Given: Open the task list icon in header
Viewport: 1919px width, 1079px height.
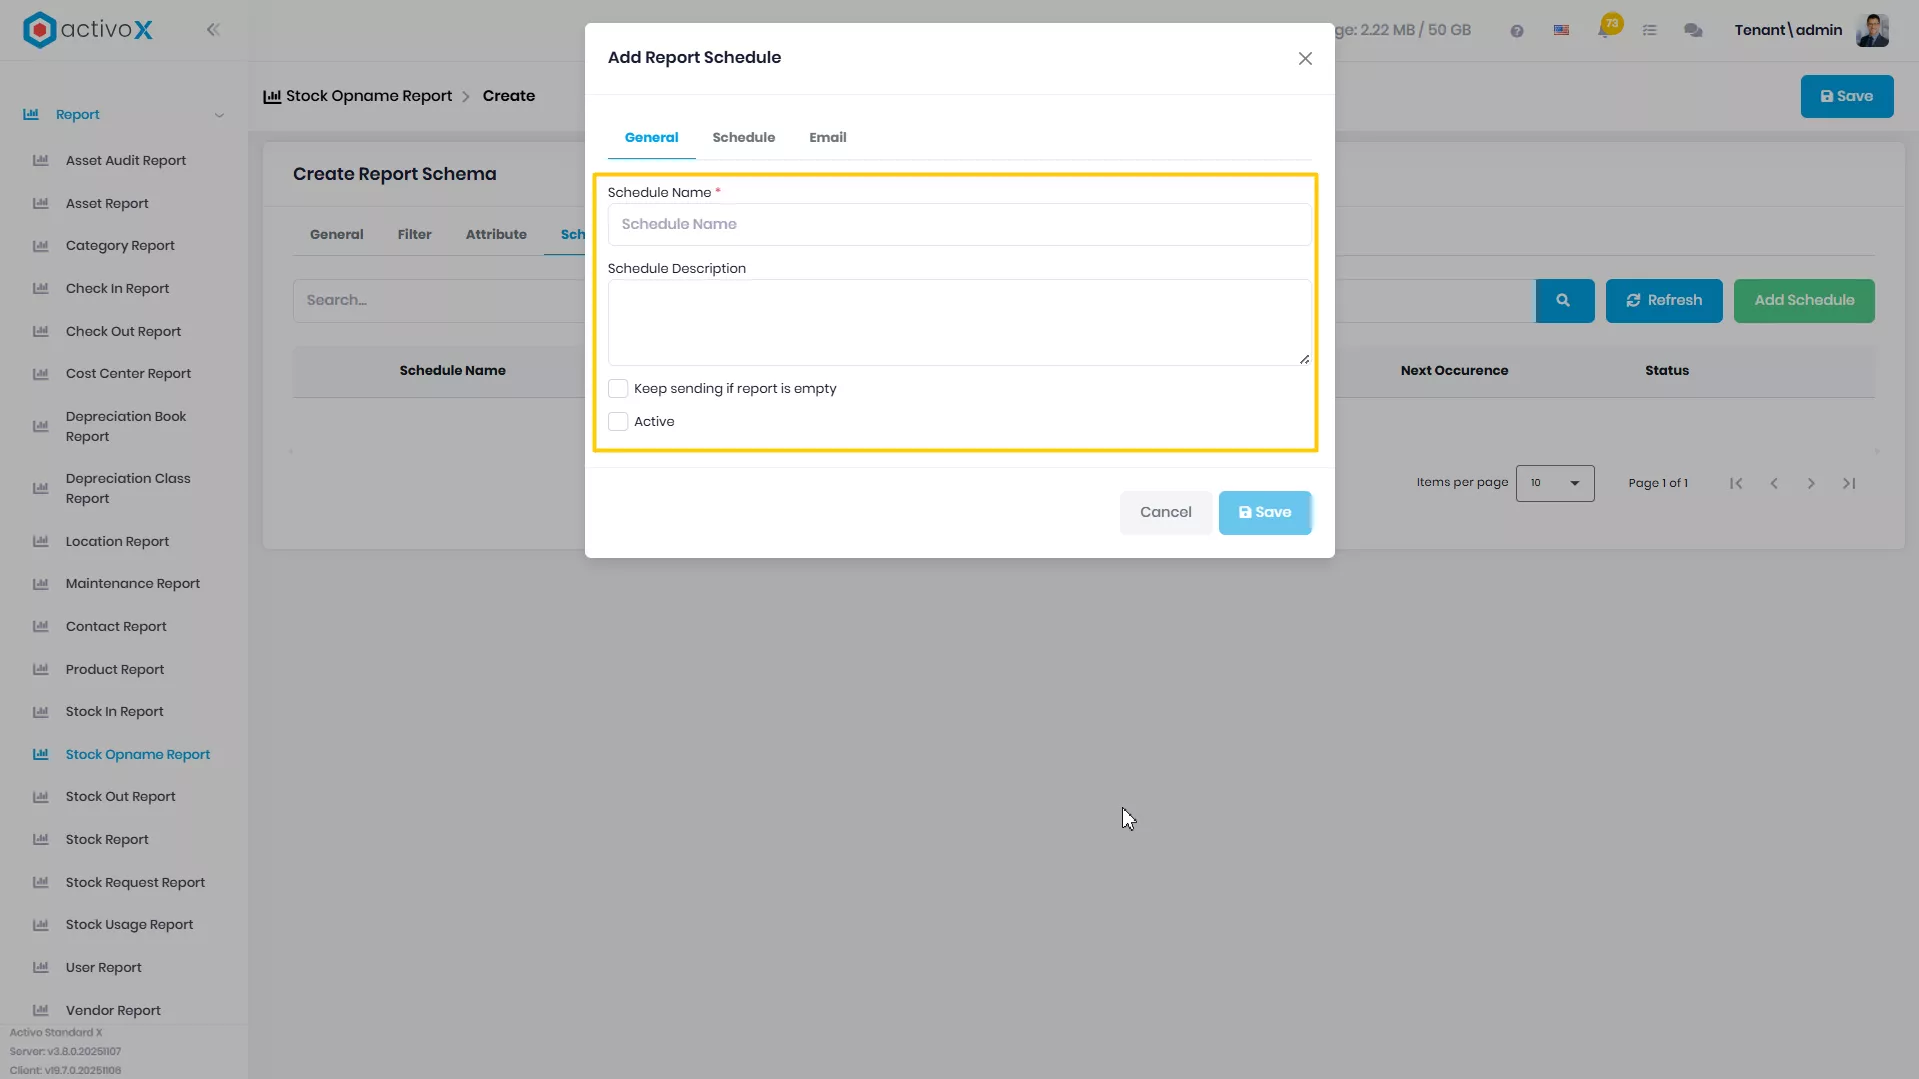Looking at the screenshot, I should 1650,31.
